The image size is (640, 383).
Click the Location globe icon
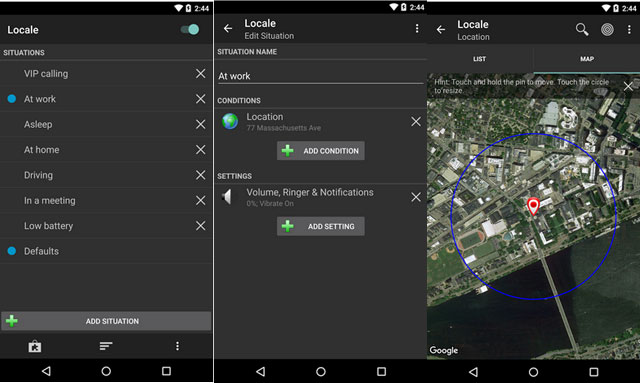(230, 121)
